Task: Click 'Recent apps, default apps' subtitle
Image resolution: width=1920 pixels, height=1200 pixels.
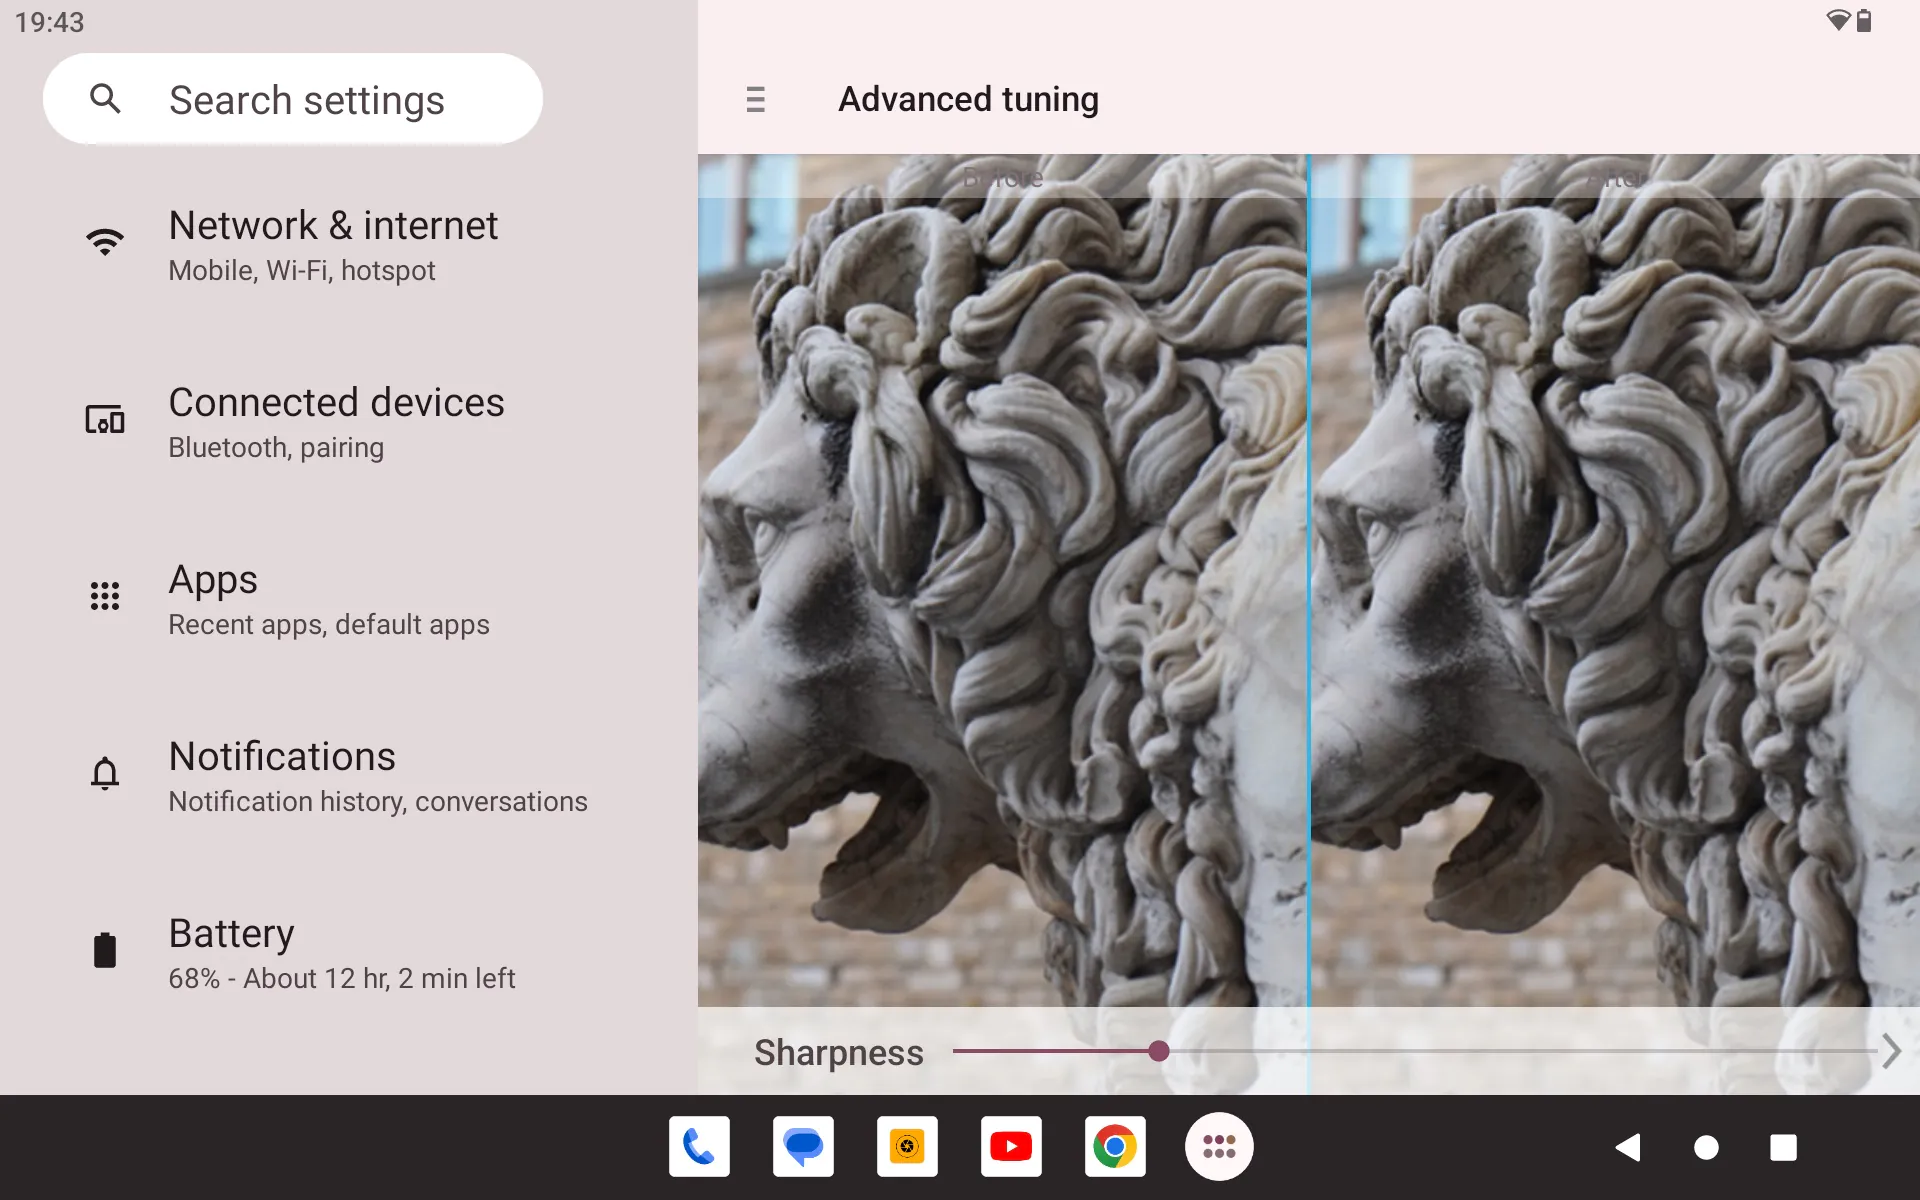Action: pos(329,625)
